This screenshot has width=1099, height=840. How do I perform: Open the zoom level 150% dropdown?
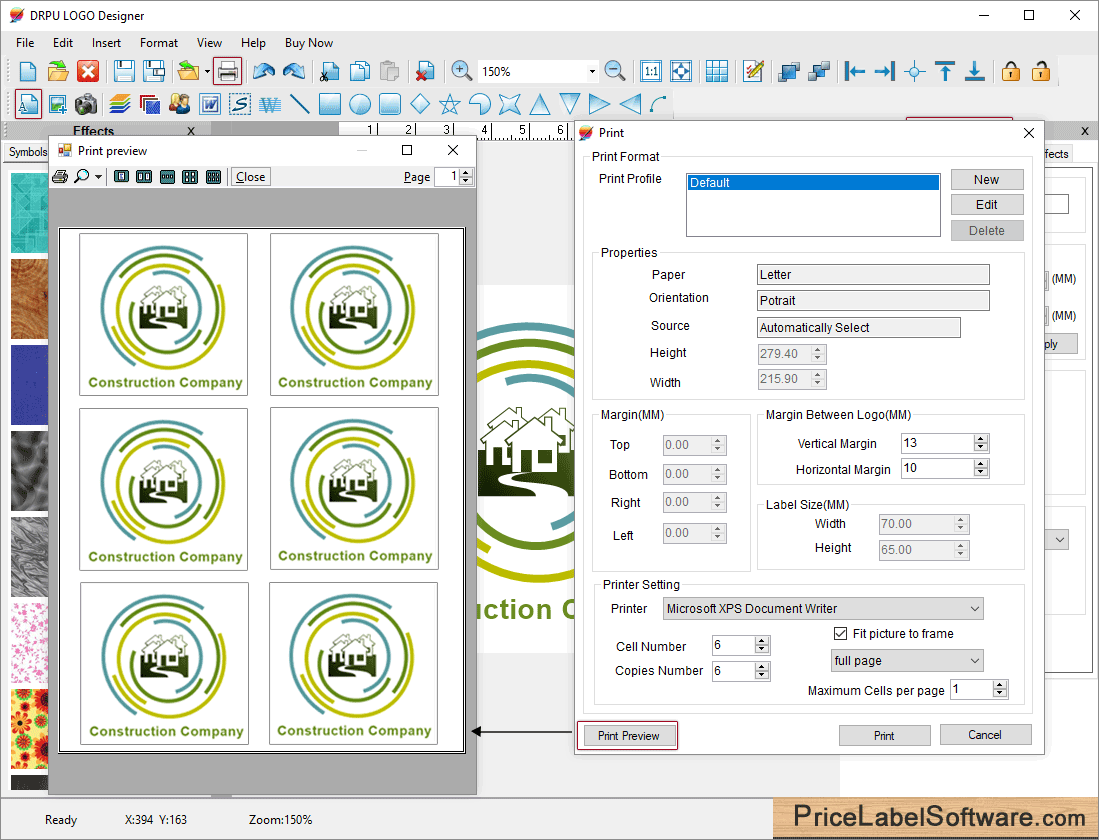tap(592, 72)
